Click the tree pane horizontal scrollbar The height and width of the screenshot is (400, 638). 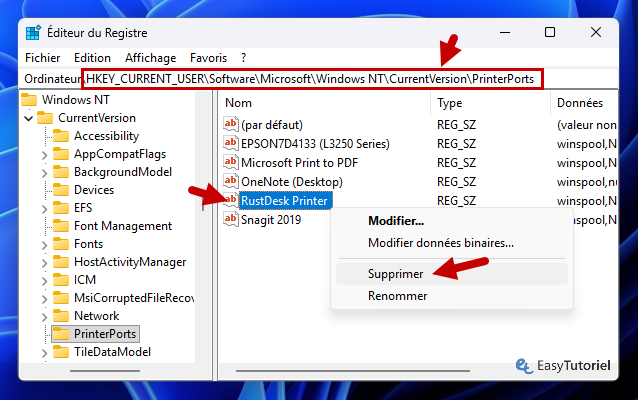click(x=105, y=371)
